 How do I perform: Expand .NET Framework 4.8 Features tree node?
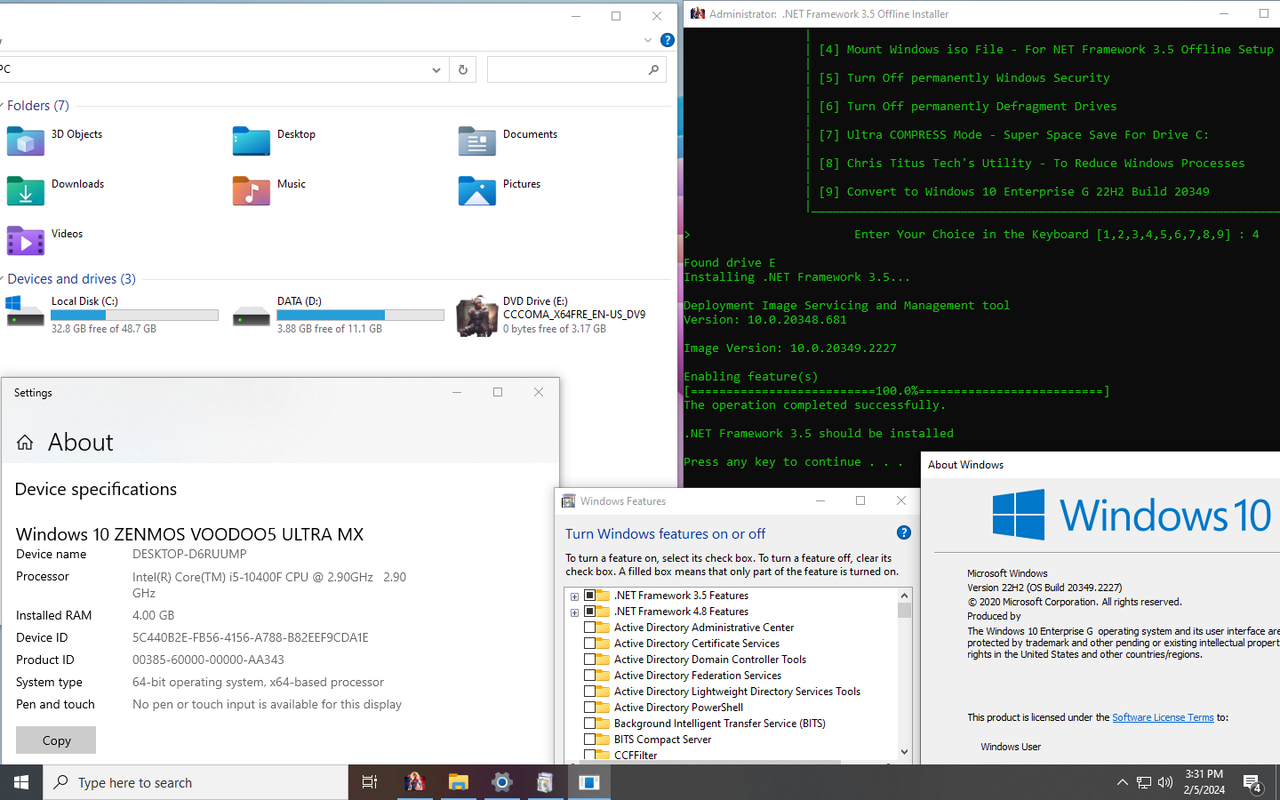point(574,612)
